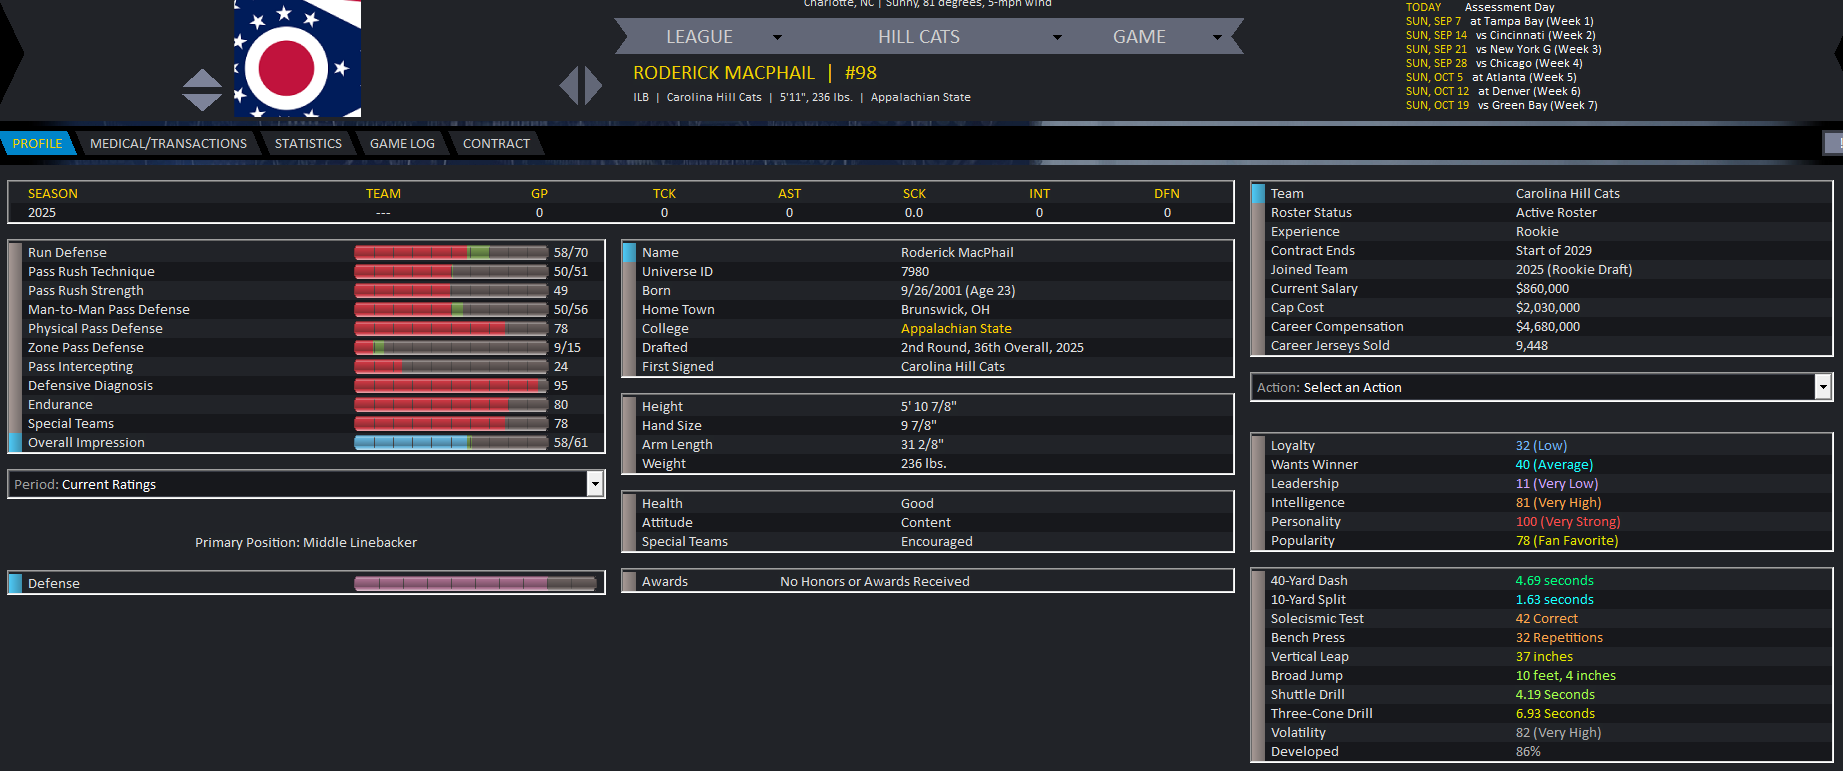The height and width of the screenshot is (771, 1843).
Task: Open the GAME LOG tab
Action: (x=402, y=143)
